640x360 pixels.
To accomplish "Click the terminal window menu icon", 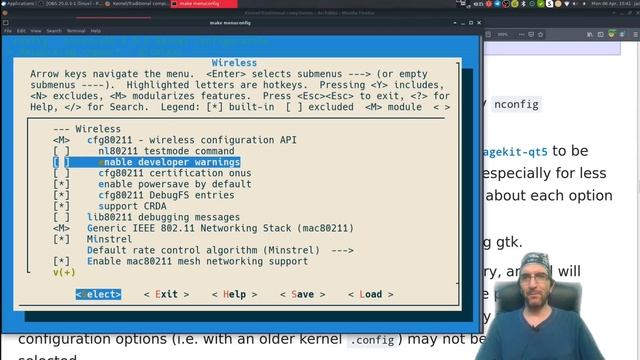I will (x=6, y=23).
